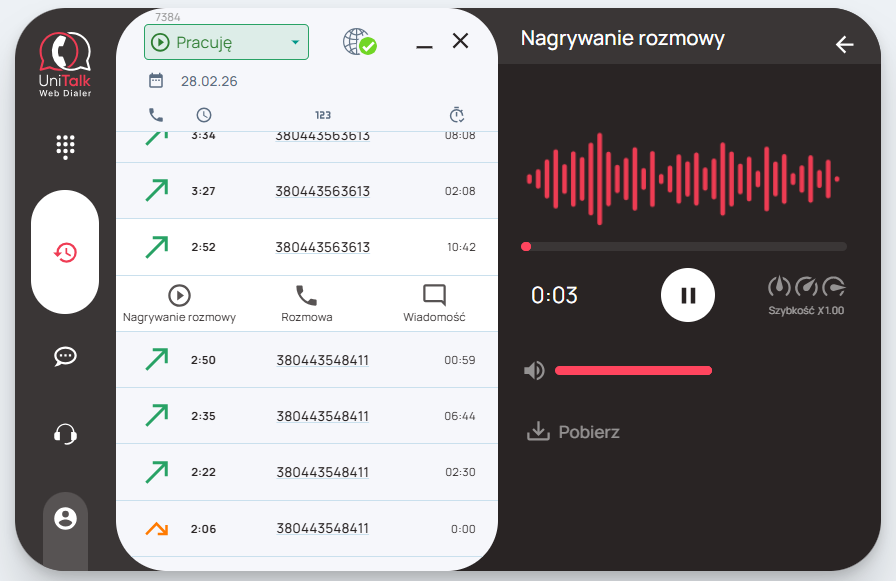Click the globe connection status icon

coord(359,42)
